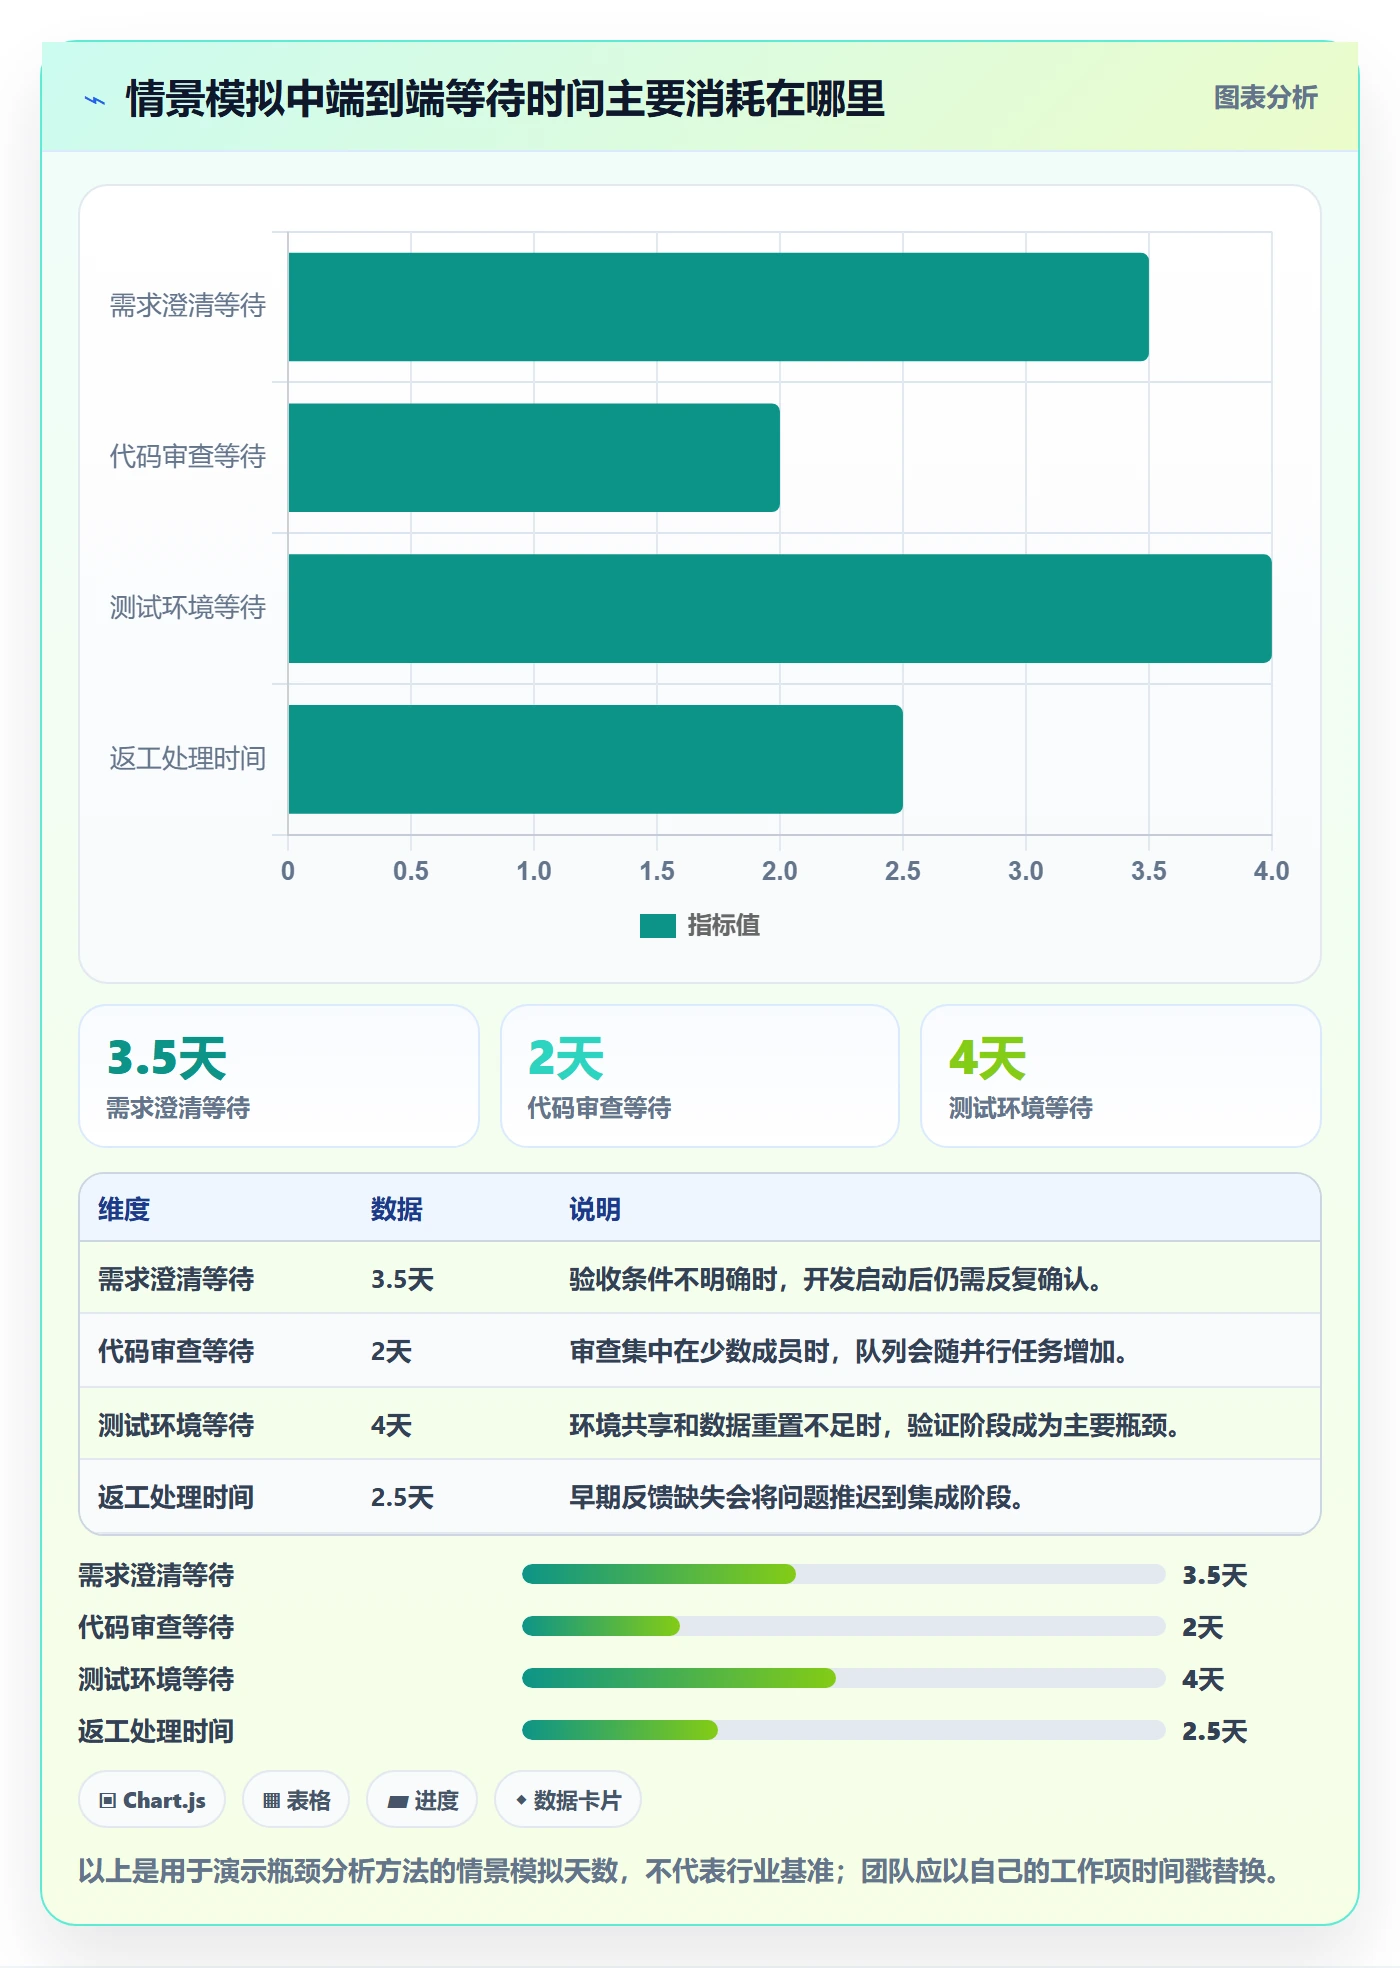Open the 3.5天 data card
This screenshot has width=1400, height=1968.
(x=279, y=1076)
